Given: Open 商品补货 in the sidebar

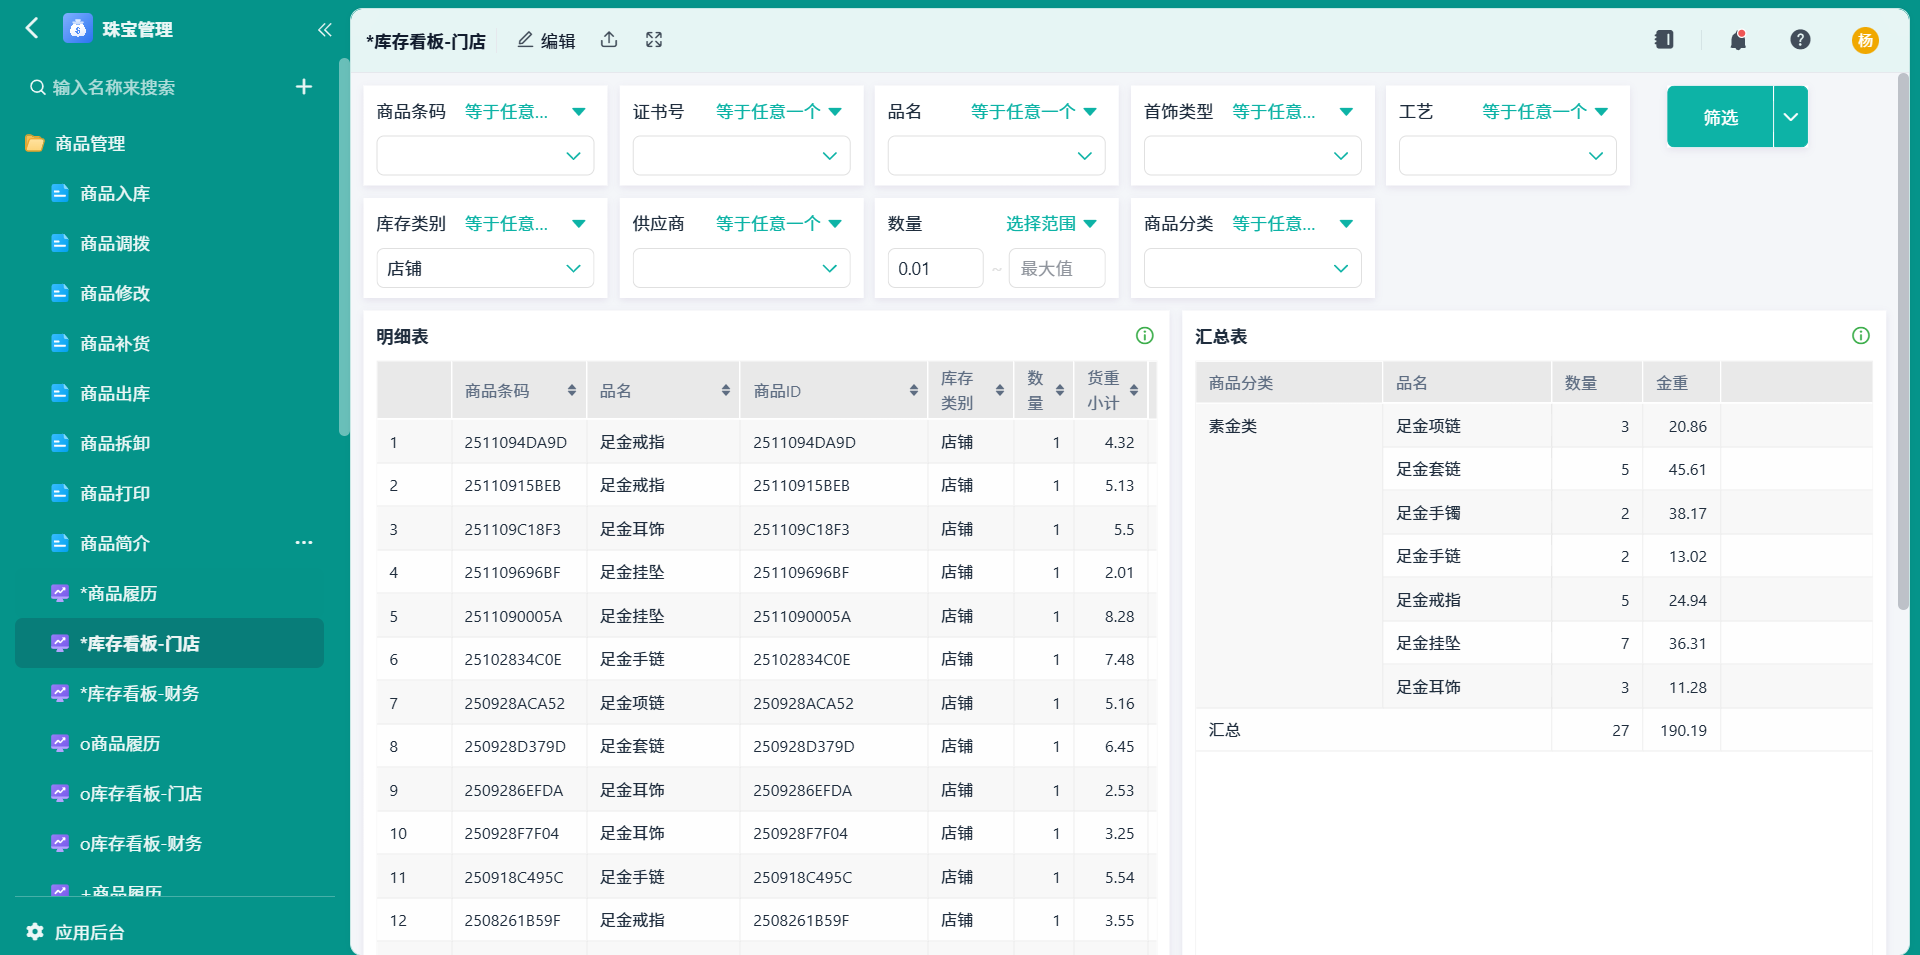Looking at the screenshot, I should point(169,343).
